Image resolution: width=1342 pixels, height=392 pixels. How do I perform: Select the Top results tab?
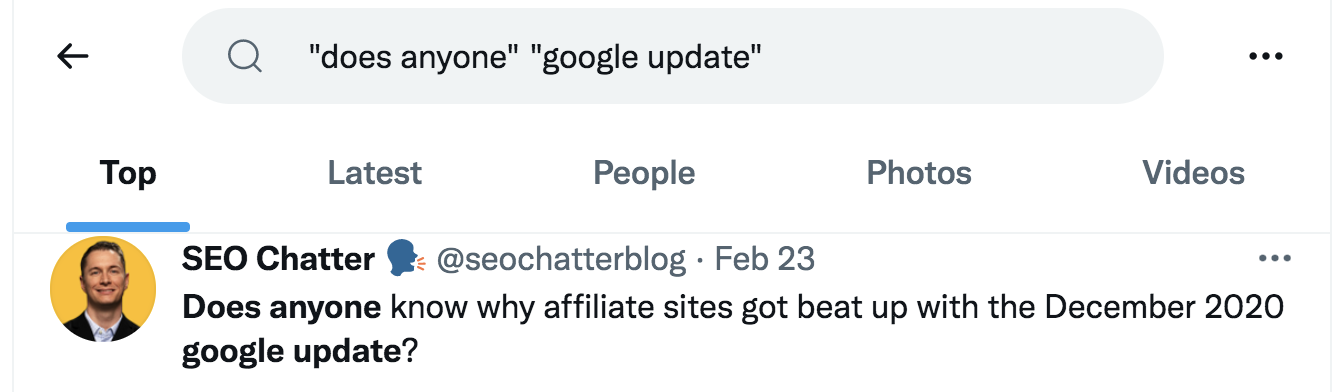128,173
